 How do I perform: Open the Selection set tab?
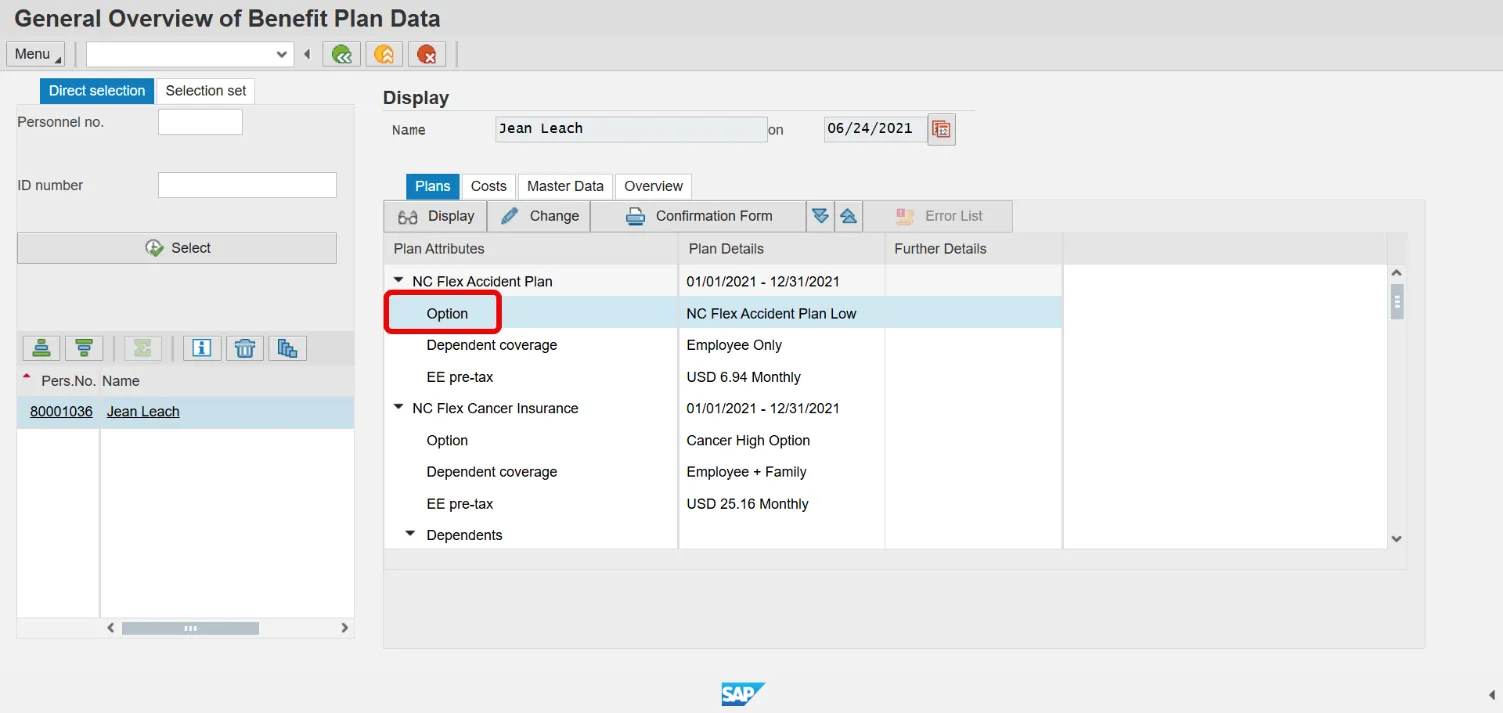click(x=206, y=91)
